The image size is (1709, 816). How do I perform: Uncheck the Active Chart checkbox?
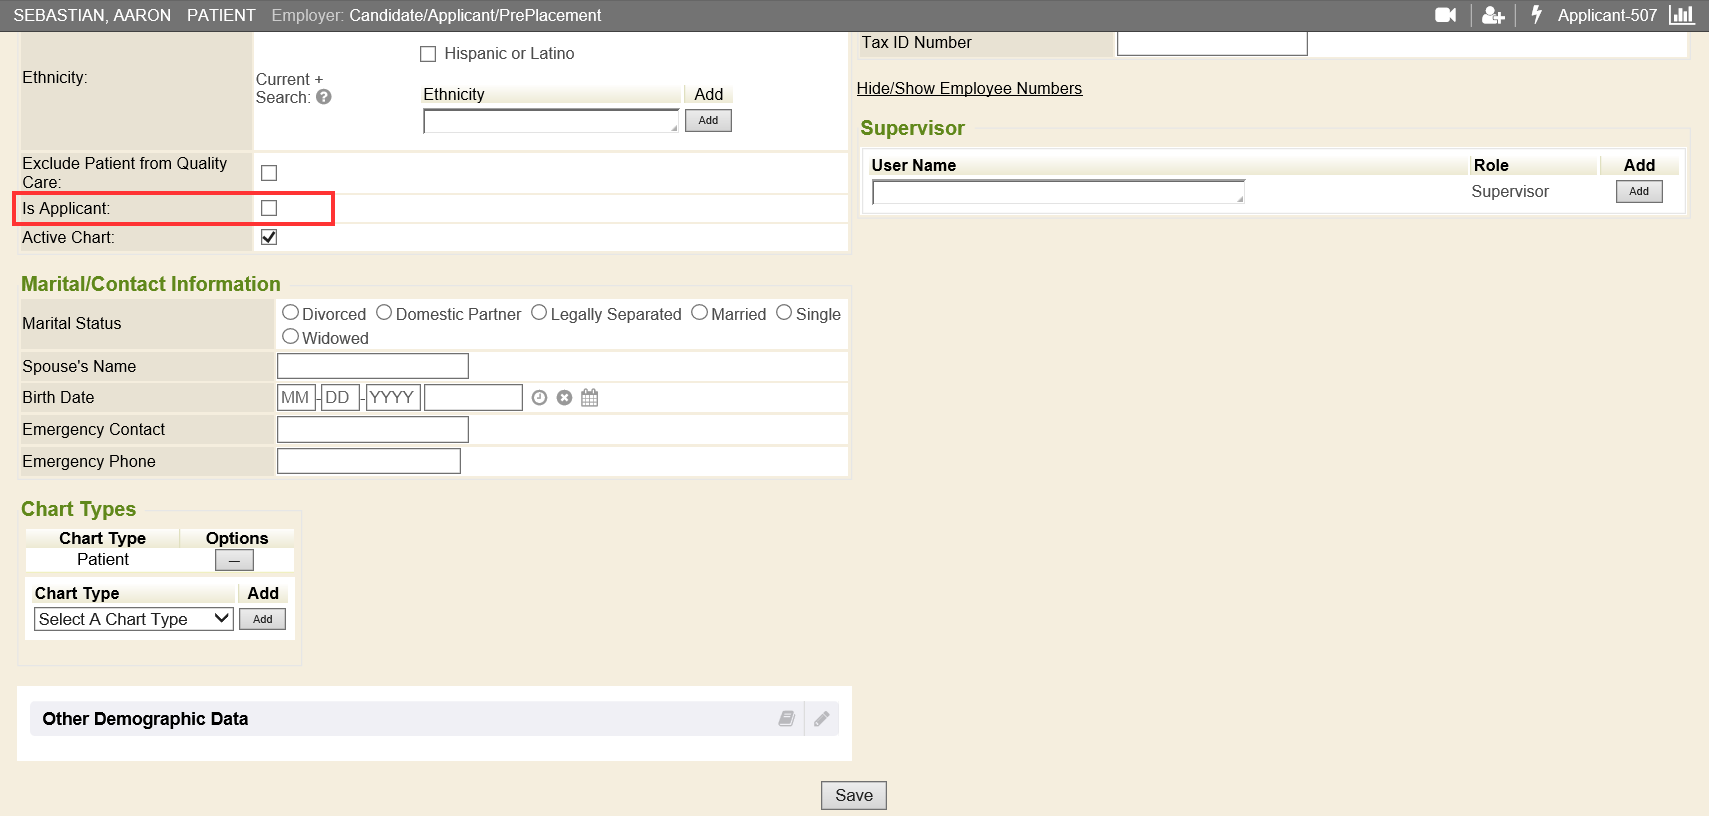pyautogui.click(x=269, y=237)
